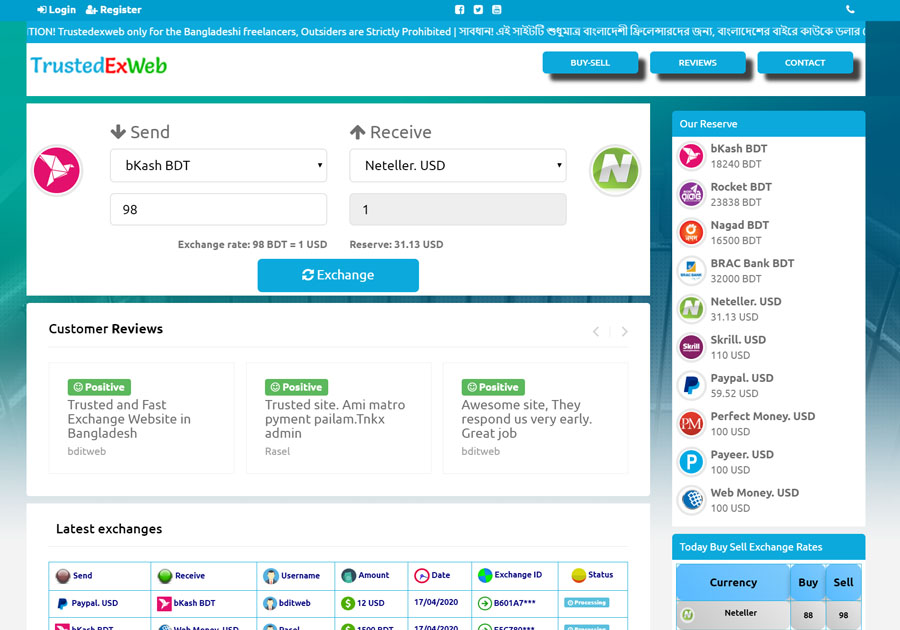Click the Facebook icon in top bar

(x=459, y=10)
